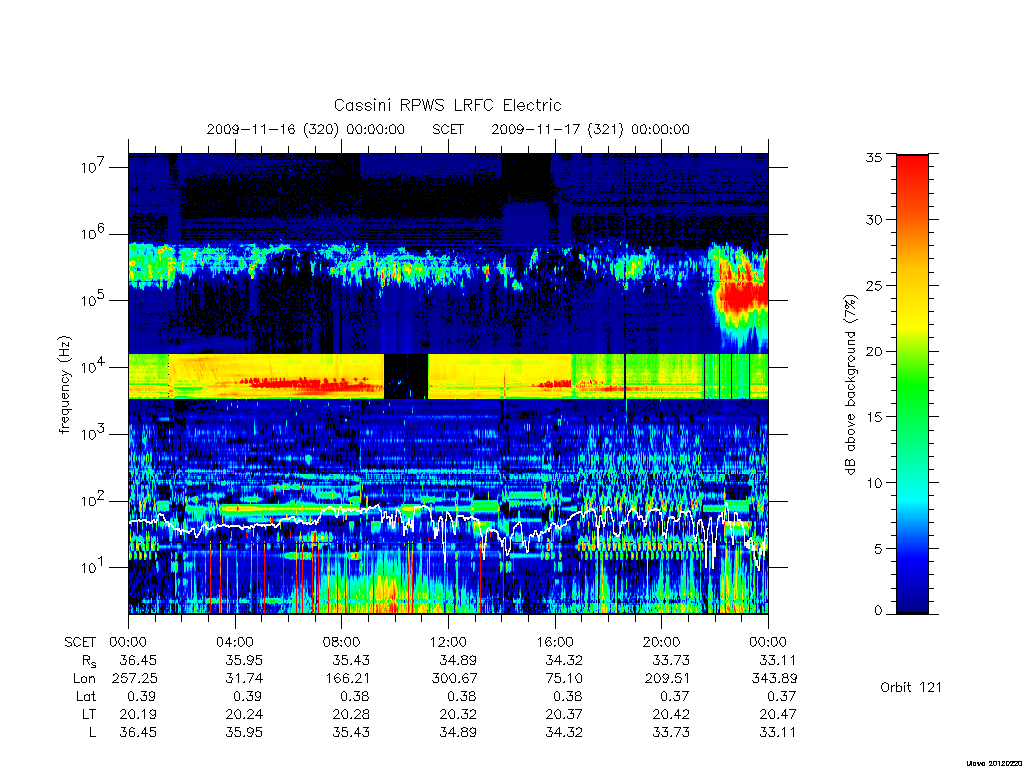Click colorbar tick value 20

[874, 351]
